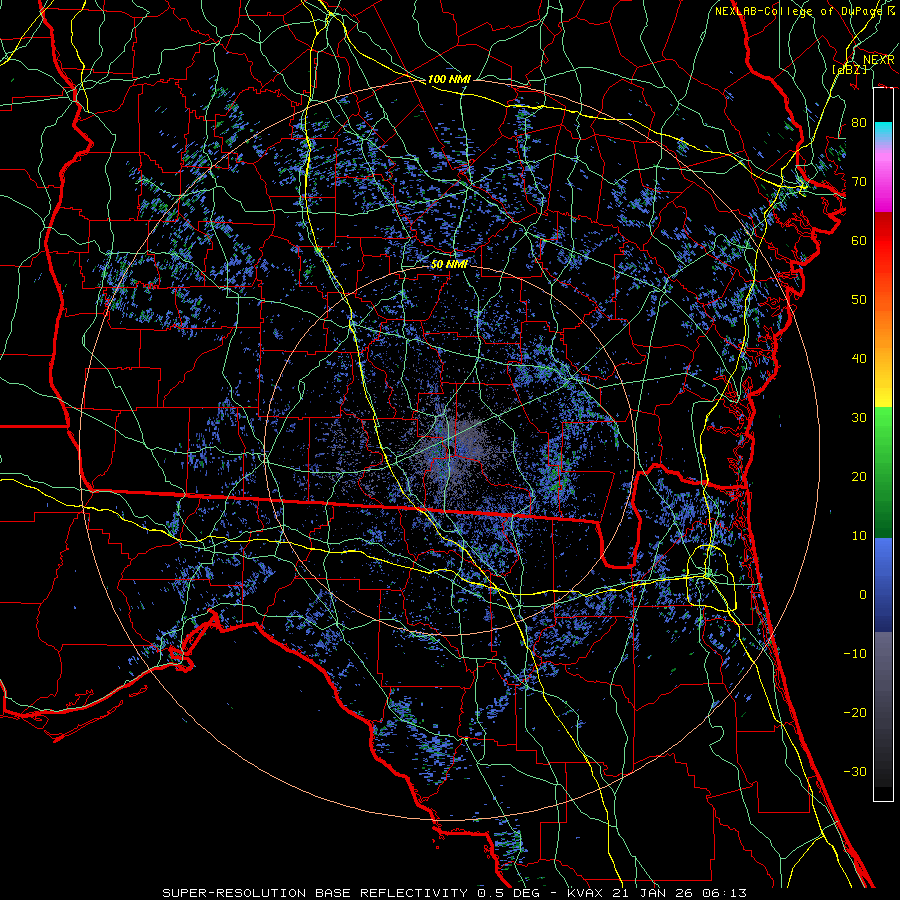Click the 30 value on the dBZ scale

coord(859,418)
